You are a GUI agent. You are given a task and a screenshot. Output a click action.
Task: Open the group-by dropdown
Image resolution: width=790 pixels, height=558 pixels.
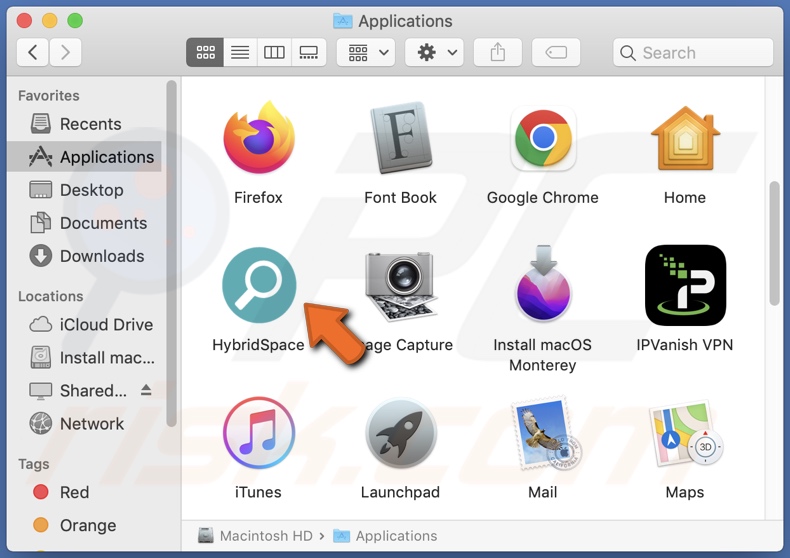[x=366, y=52]
